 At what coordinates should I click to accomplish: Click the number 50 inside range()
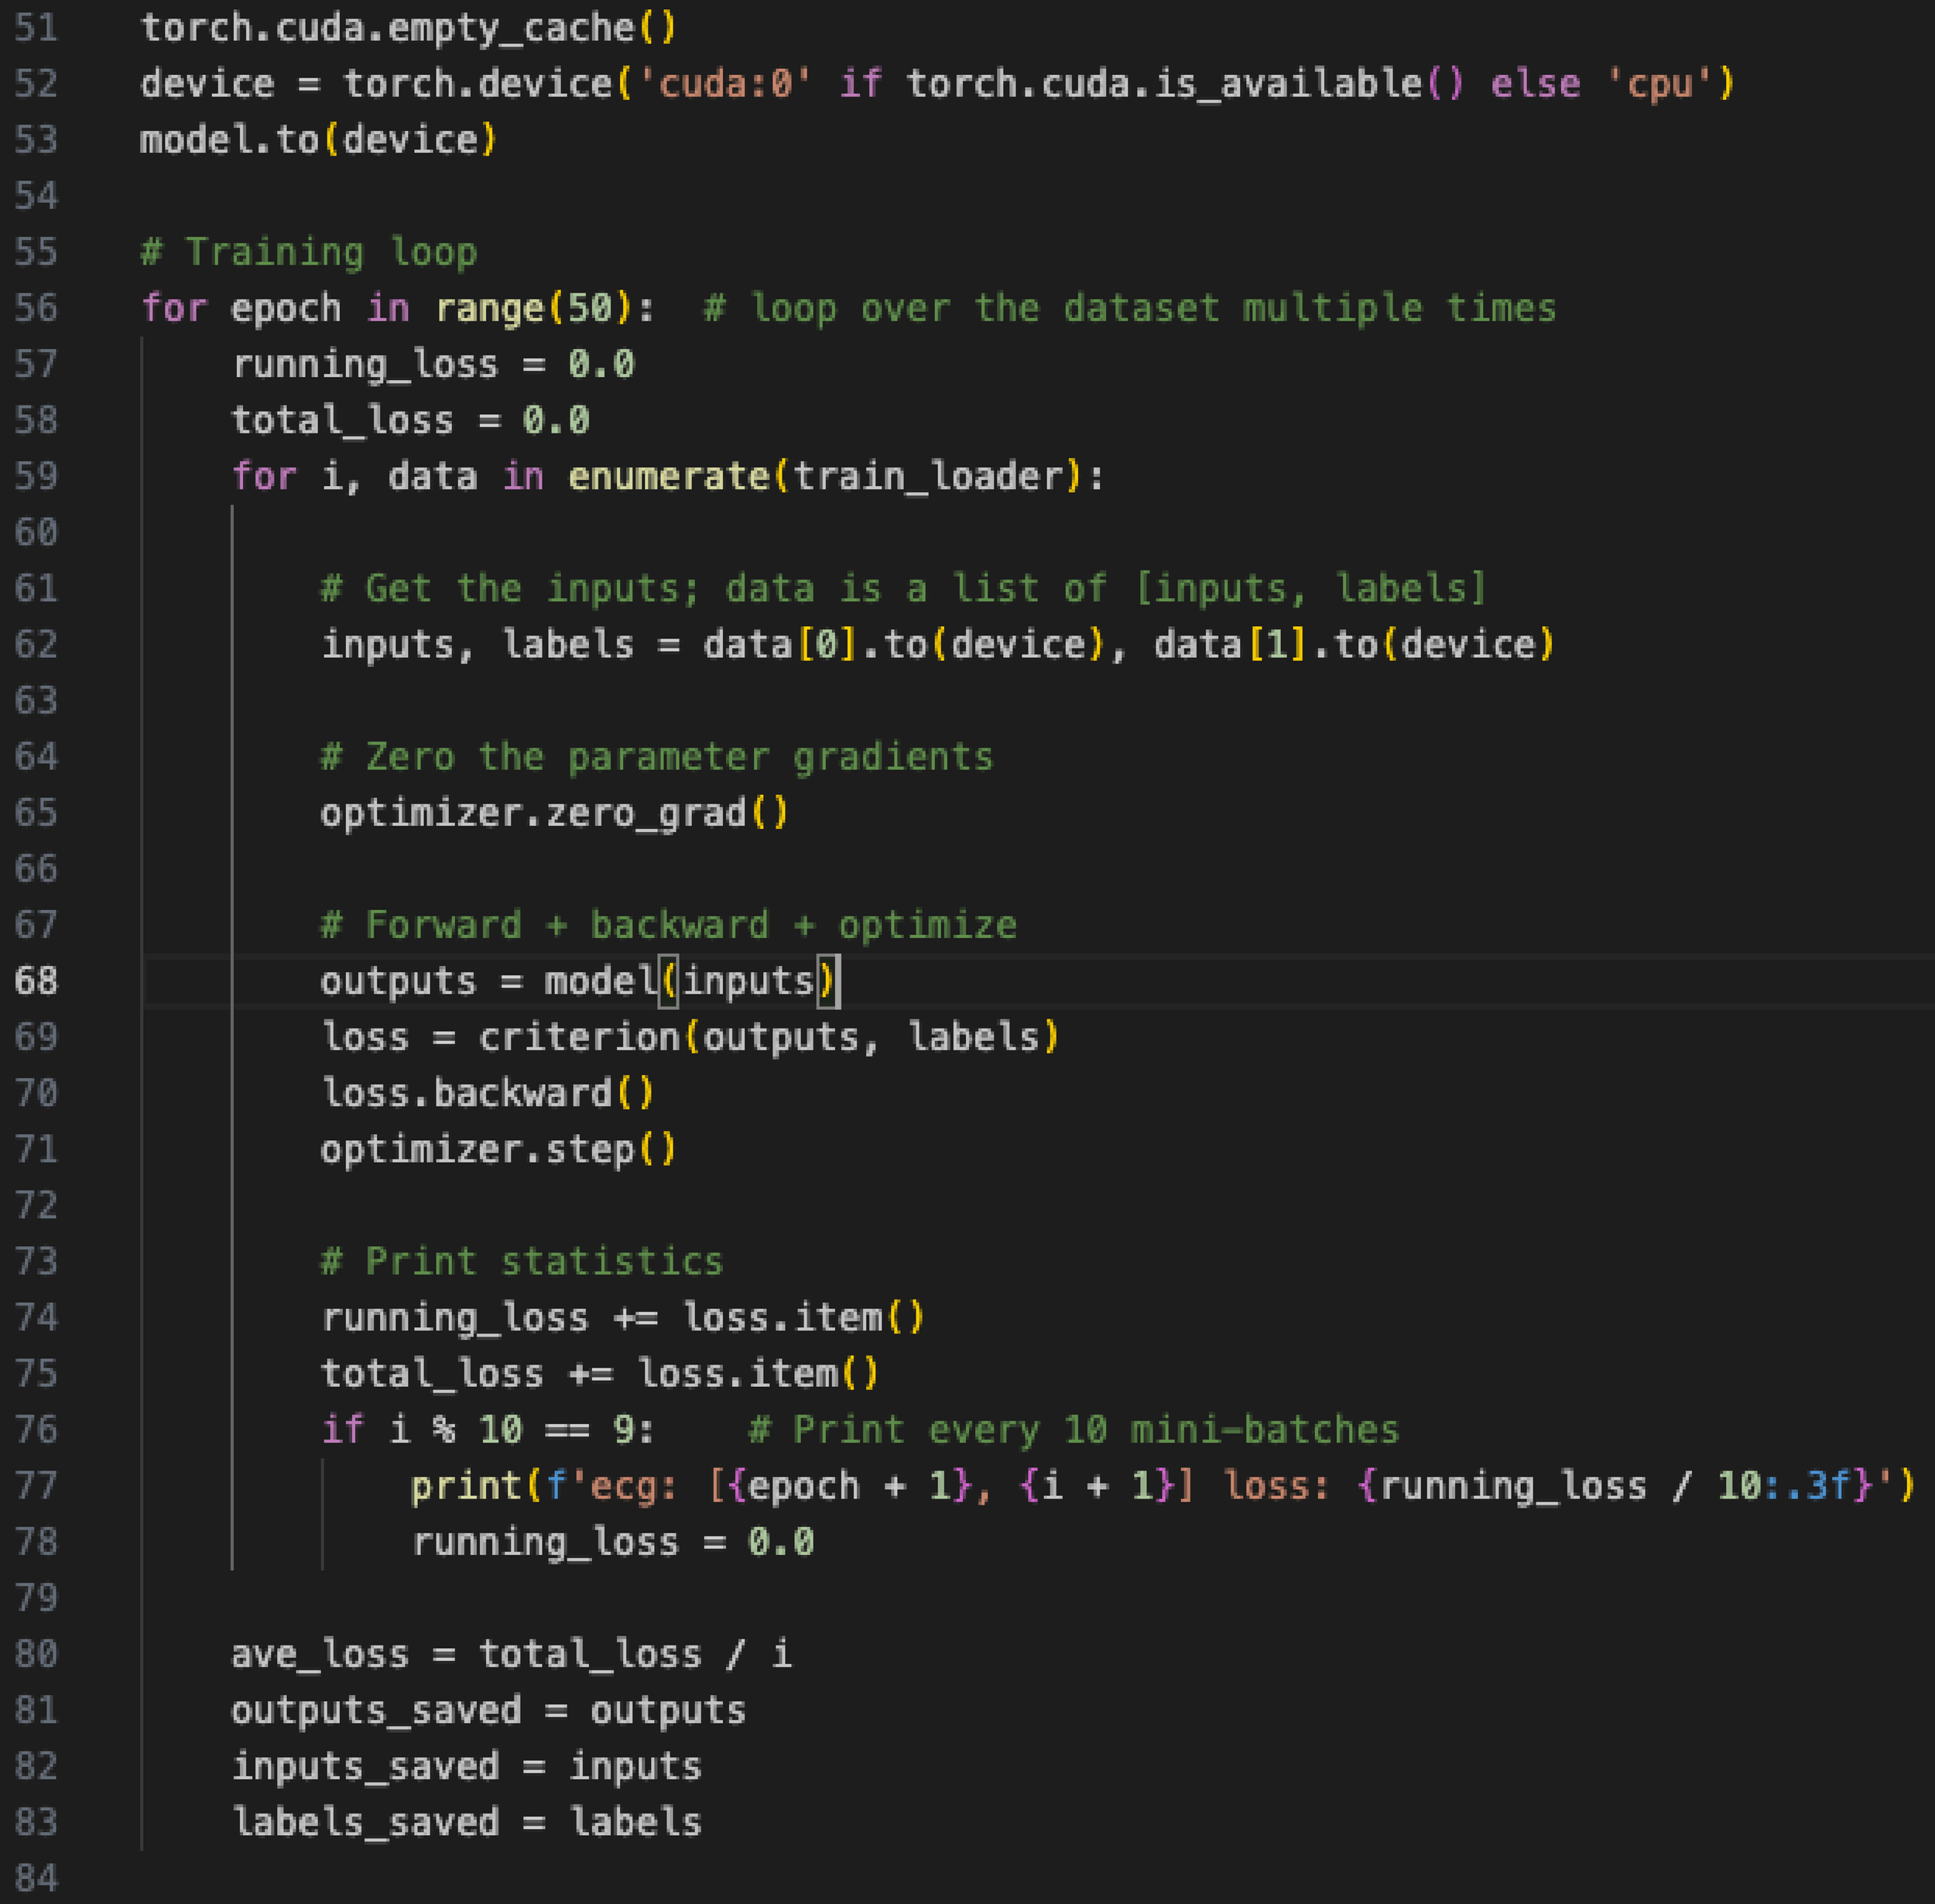pos(590,308)
